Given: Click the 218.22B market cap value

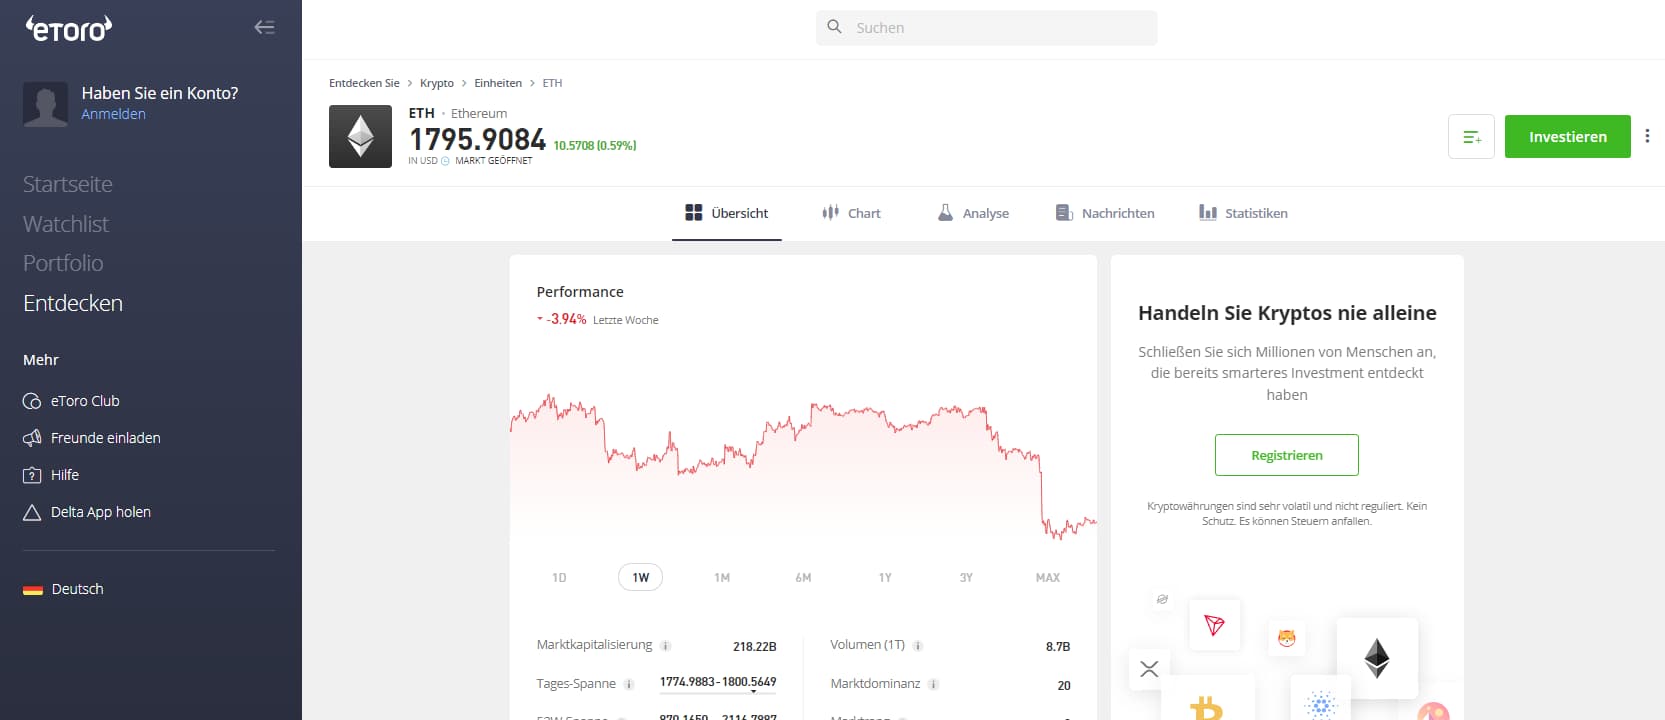Looking at the screenshot, I should [x=755, y=647].
